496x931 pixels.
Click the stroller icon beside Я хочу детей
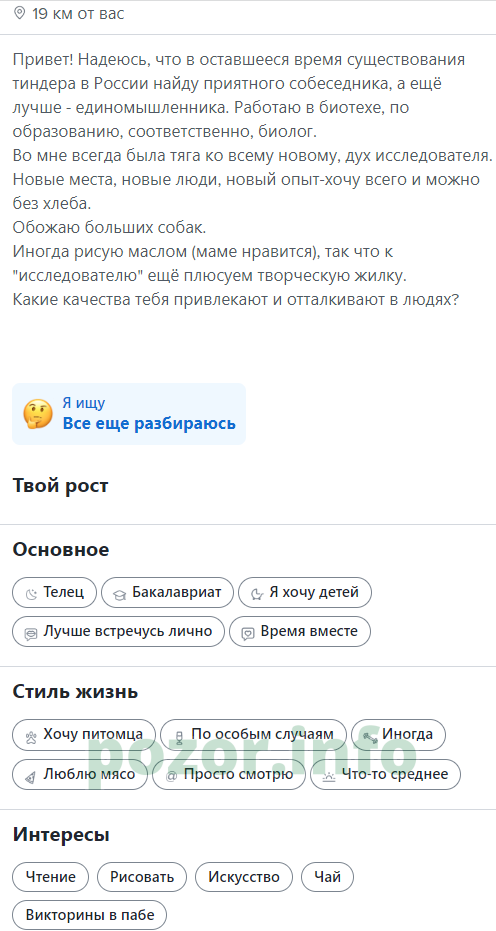257,593
